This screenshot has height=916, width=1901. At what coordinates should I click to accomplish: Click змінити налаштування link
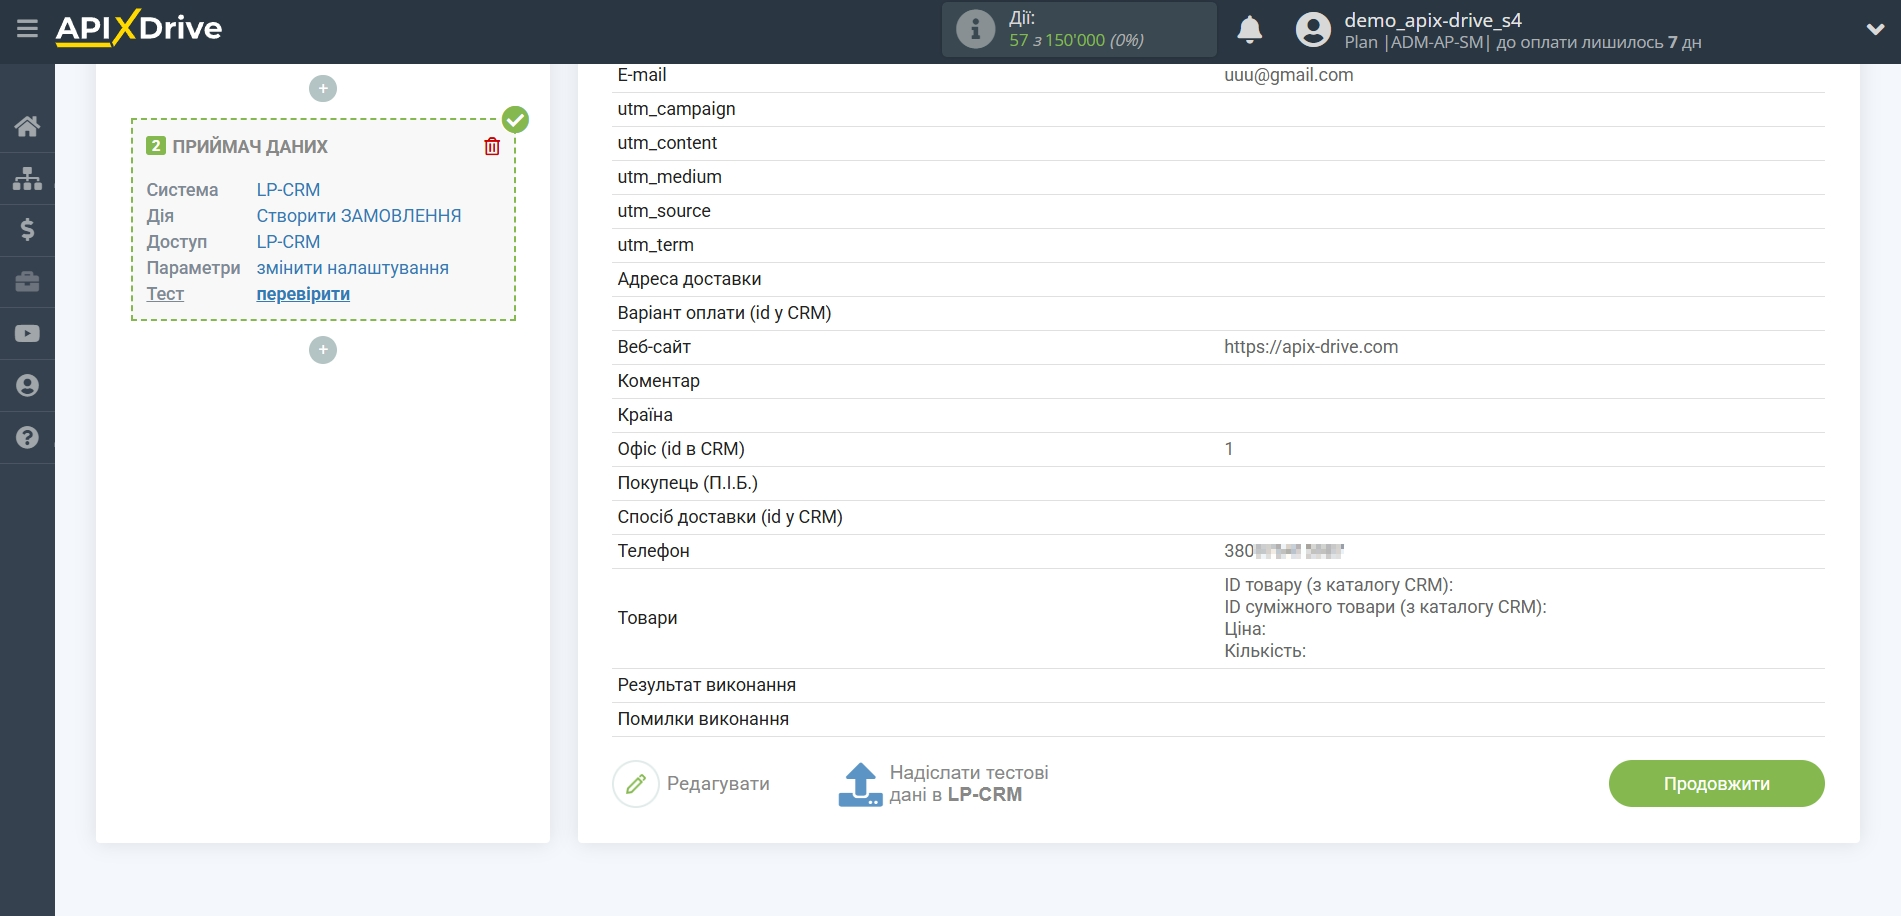[352, 268]
